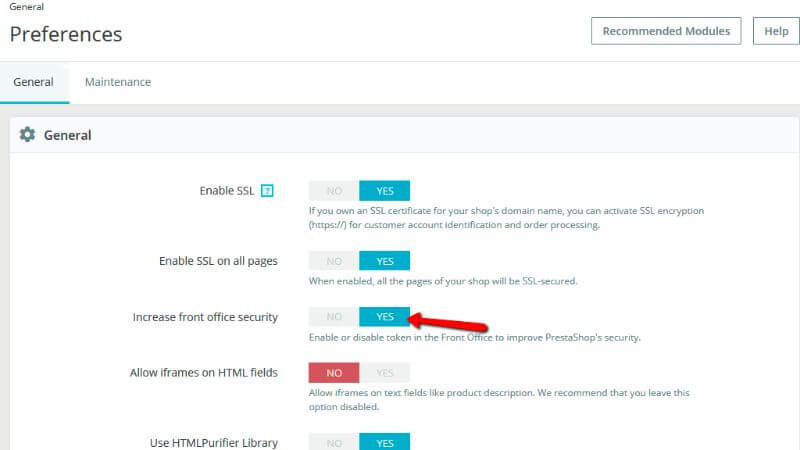The image size is (800, 450).
Task: Open the General tab
Action: [x=34, y=82]
